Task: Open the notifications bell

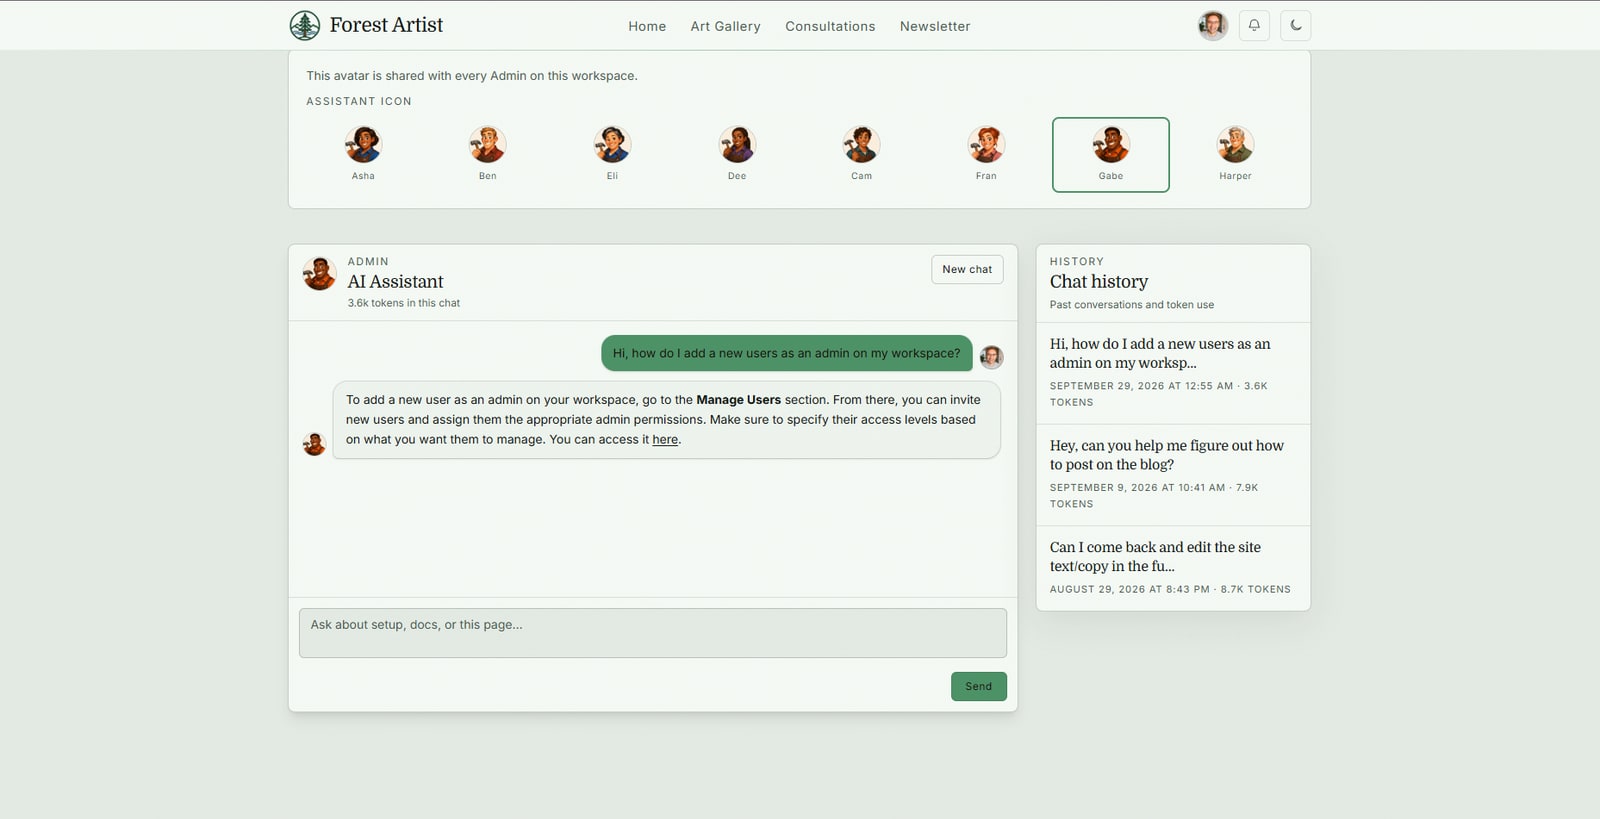Action: (x=1254, y=26)
